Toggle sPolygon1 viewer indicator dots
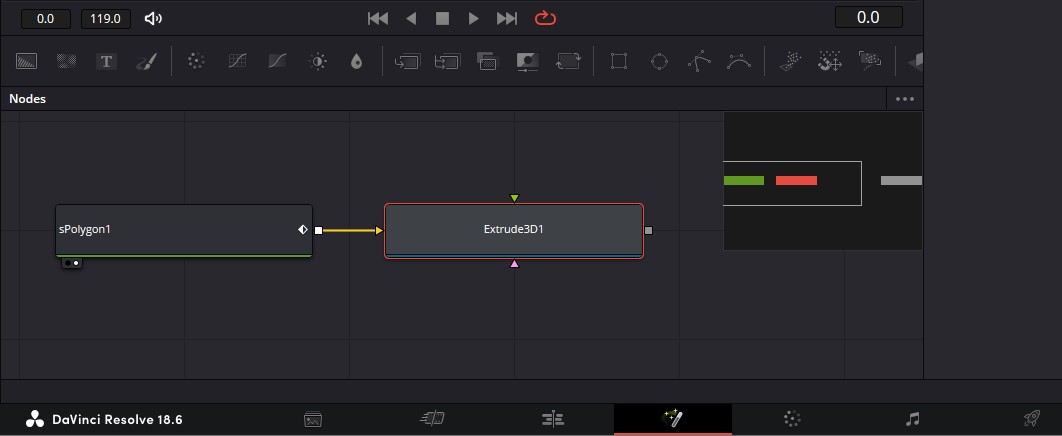Image resolution: width=1062 pixels, height=436 pixels. [72, 263]
